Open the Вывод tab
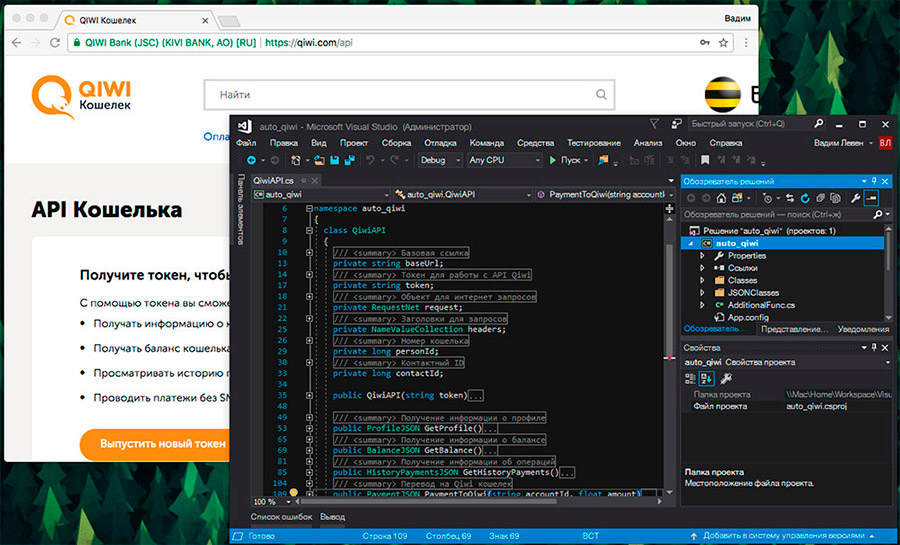This screenshot has width=900, height=545. tap(332, 517)
